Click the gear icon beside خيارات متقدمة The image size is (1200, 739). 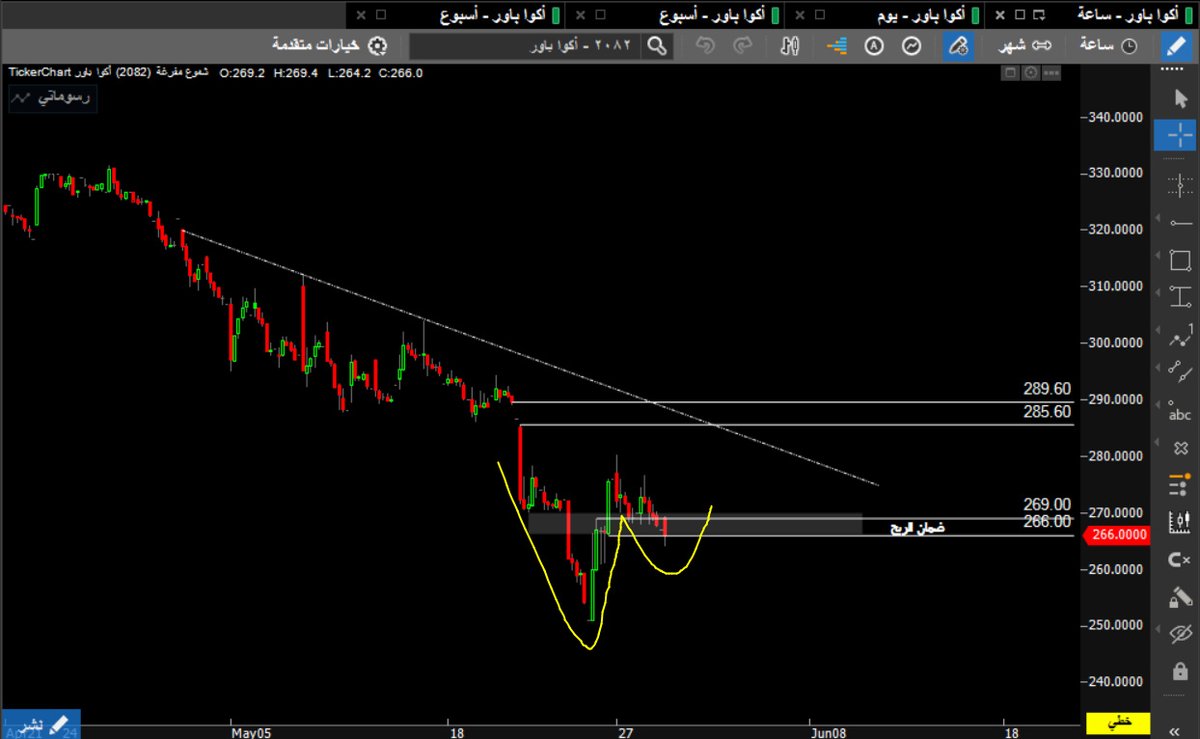[377, 46]
